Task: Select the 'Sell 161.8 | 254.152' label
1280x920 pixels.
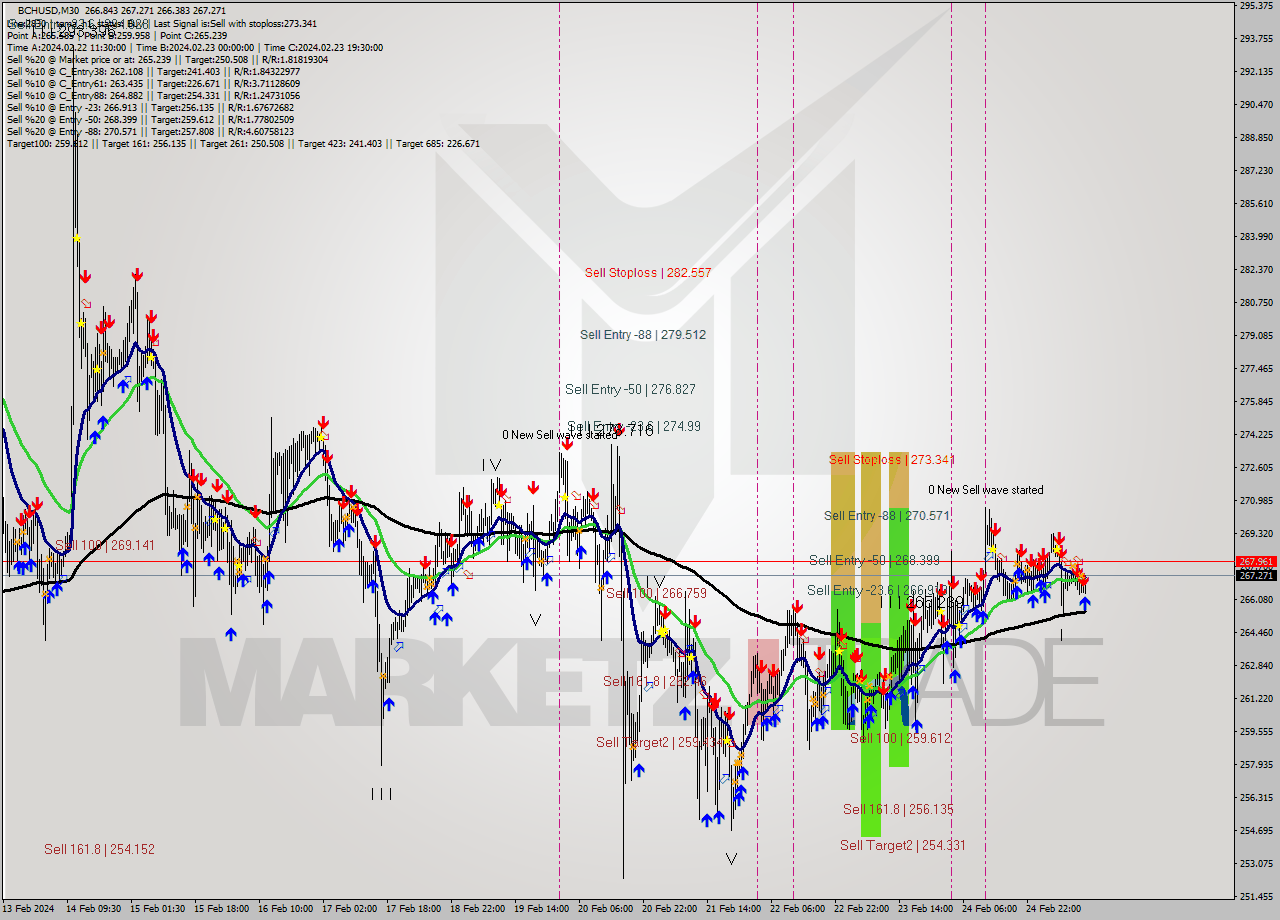Action: [x=99, y=849]
